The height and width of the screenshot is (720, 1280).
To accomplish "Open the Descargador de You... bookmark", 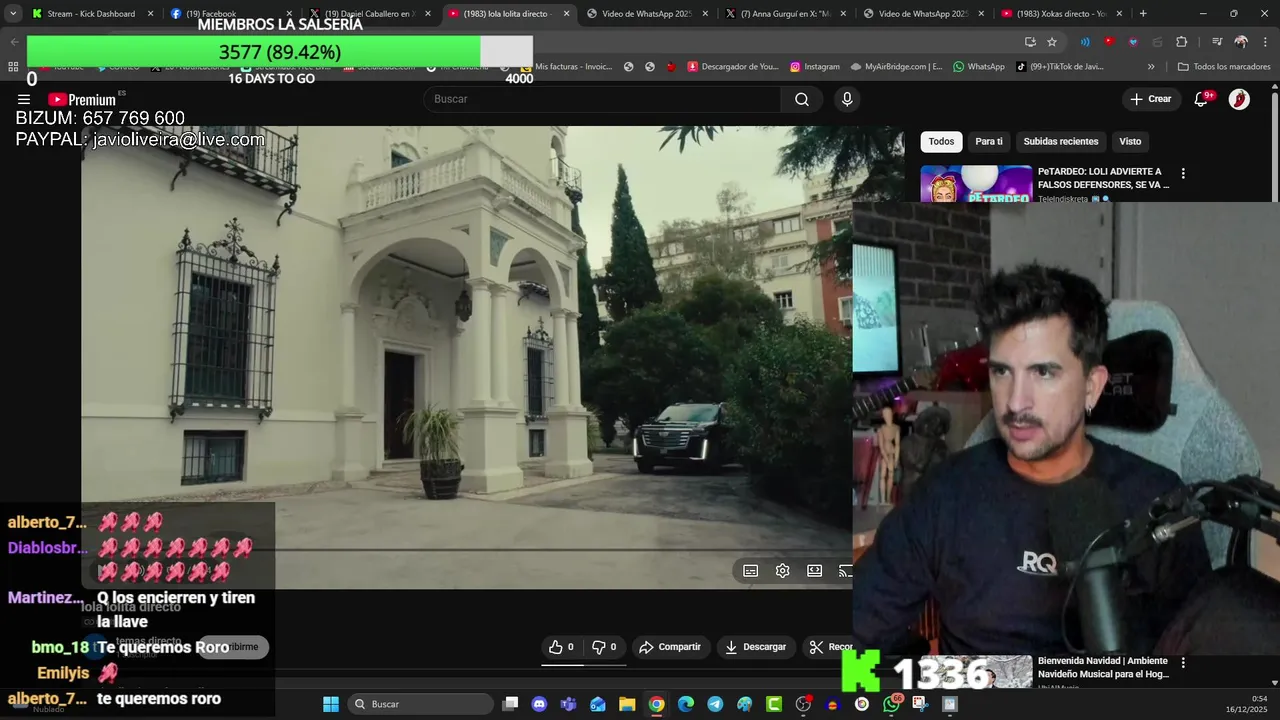I will tap(733, 67).
